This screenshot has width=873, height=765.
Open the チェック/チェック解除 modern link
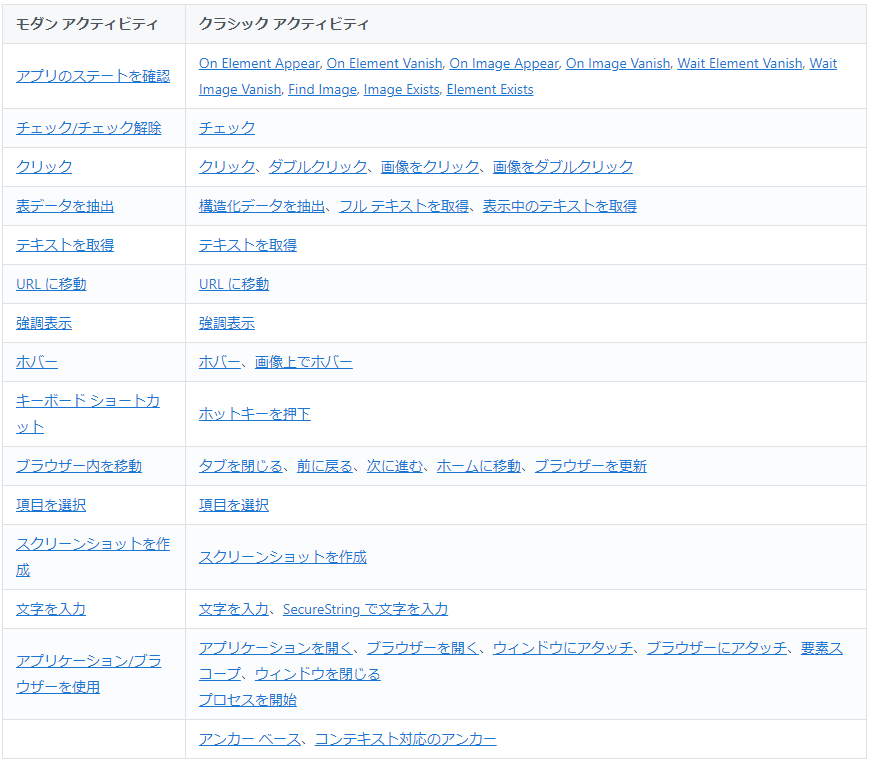tap(89, 128)
